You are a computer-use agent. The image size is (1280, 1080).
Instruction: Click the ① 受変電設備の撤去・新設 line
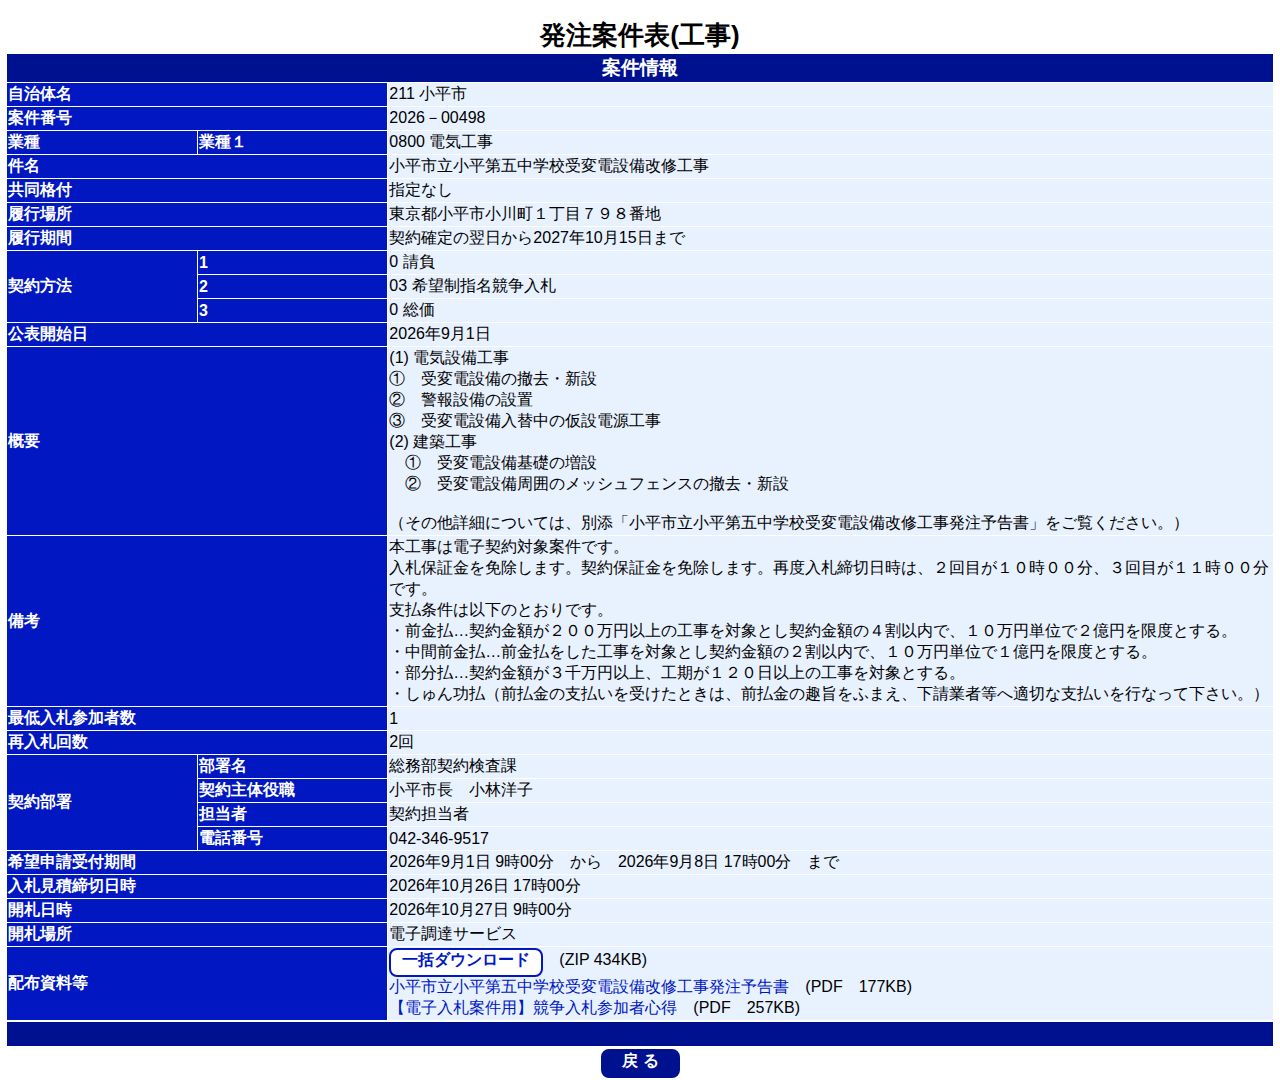point(493,379)
